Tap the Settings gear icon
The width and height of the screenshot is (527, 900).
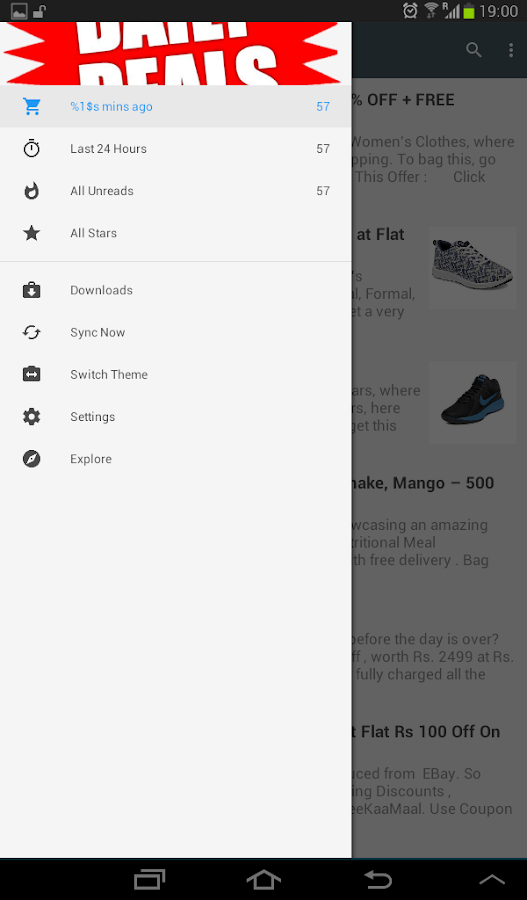click(32, 417)
